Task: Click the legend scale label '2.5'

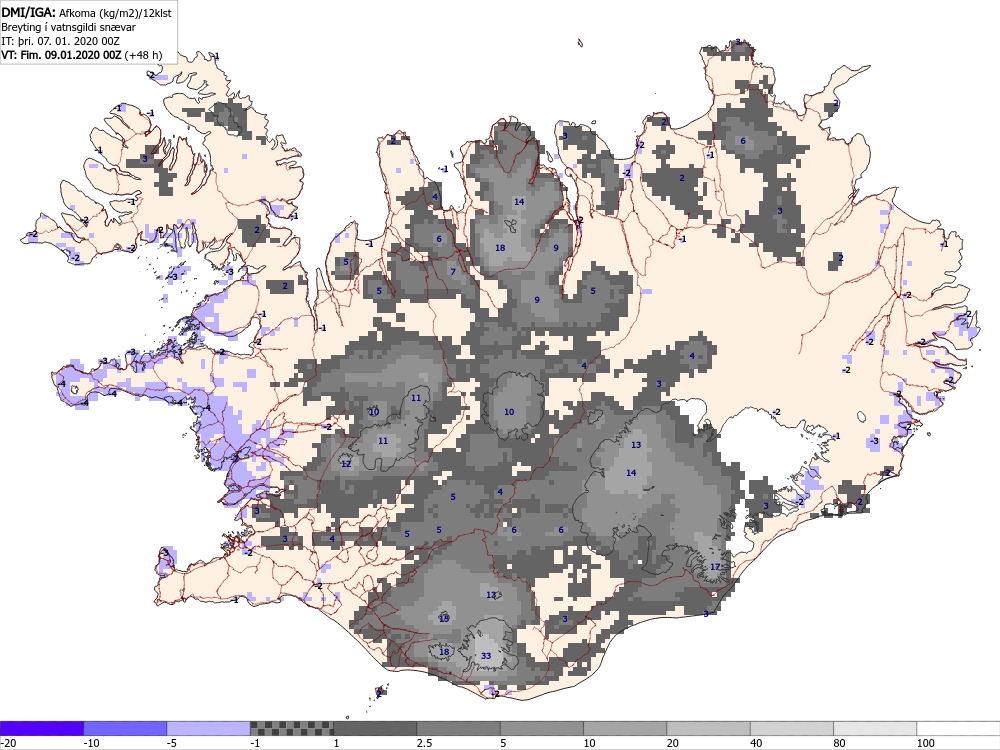Action: (424, 743)
